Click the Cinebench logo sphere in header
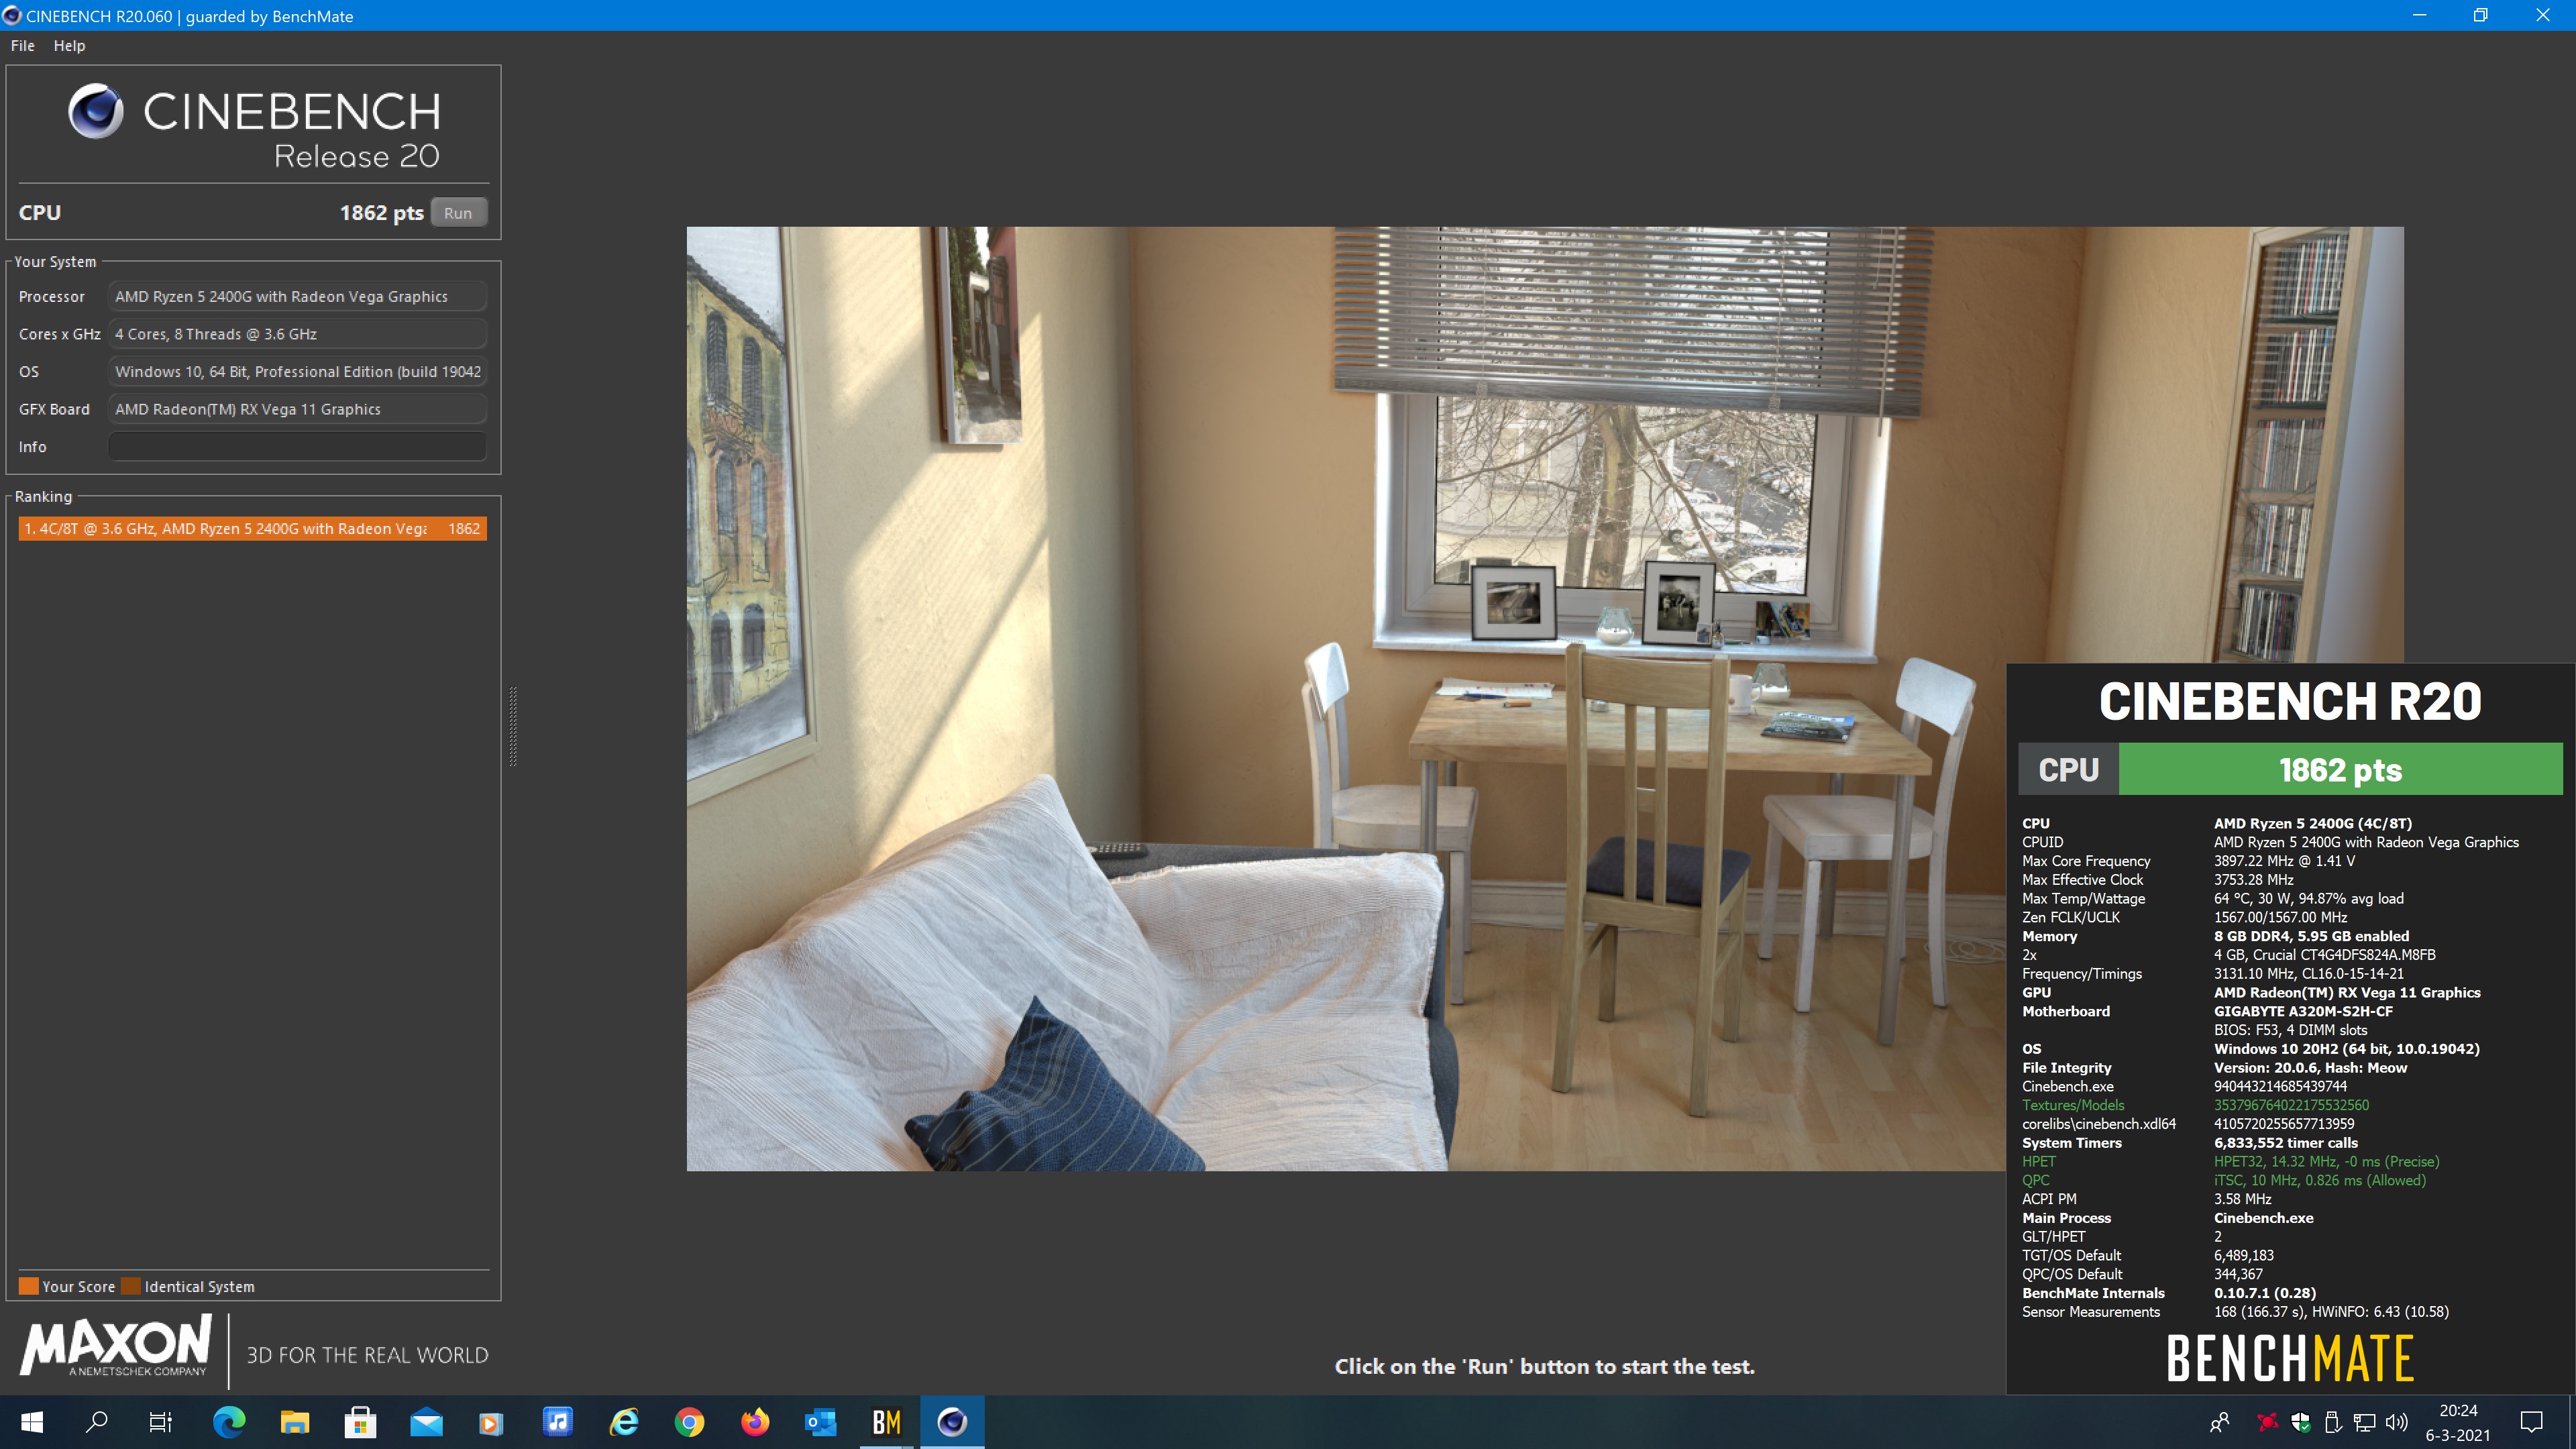The width and height of the screenshot is (2576, 1449). 96,110
